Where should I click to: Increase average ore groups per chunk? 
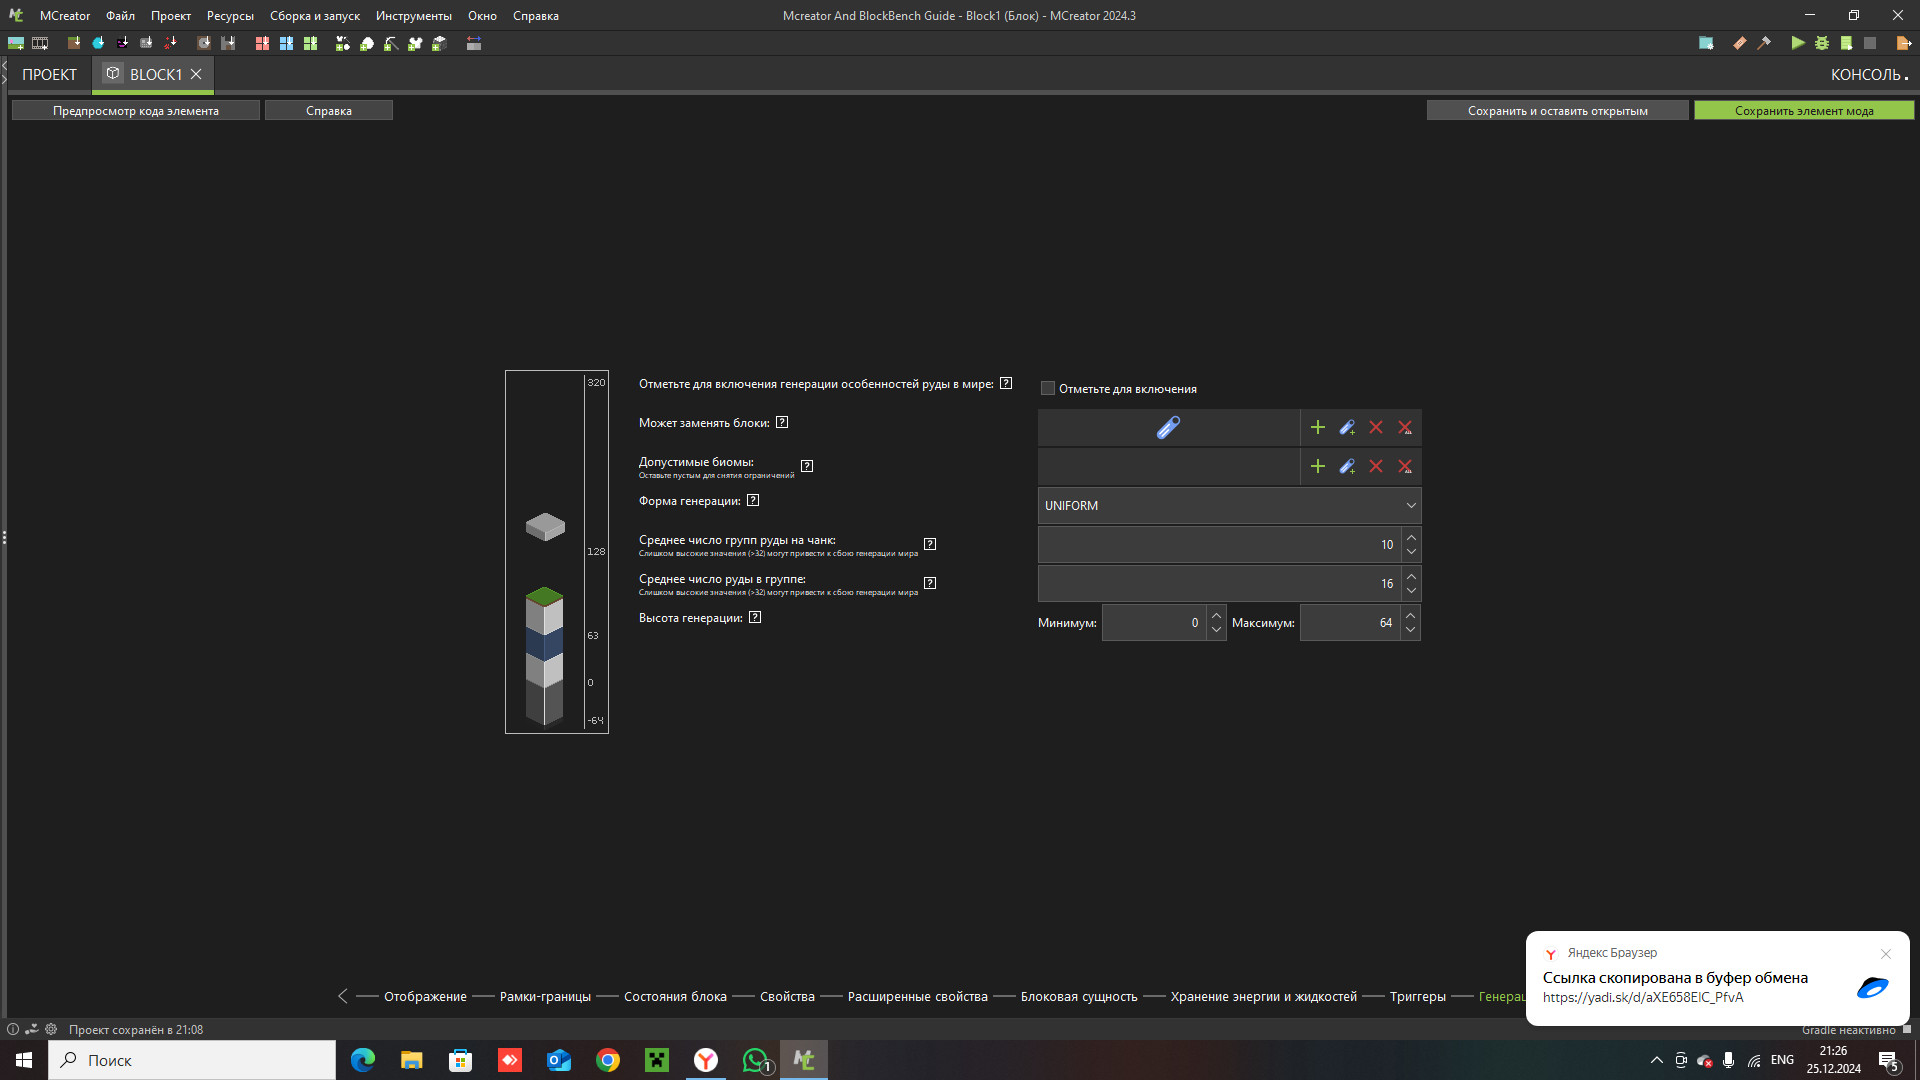(x=1411, y=538)
